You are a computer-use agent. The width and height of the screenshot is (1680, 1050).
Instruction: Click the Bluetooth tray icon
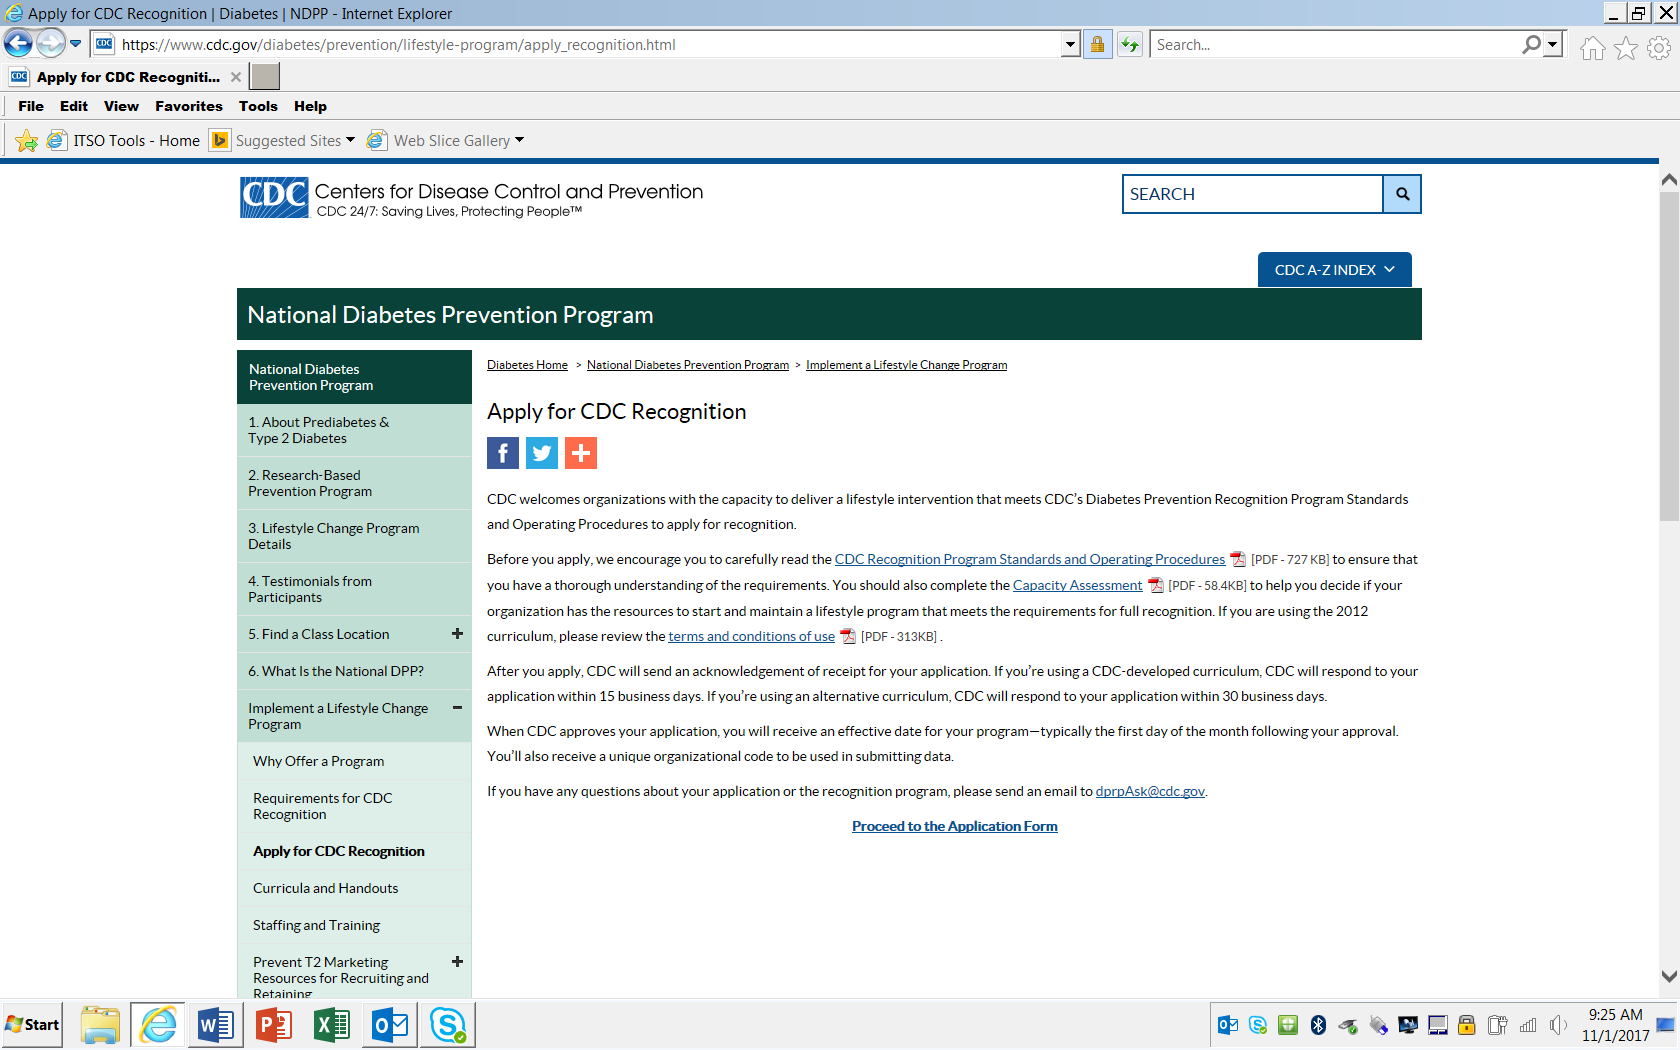coord(1318,1025)
